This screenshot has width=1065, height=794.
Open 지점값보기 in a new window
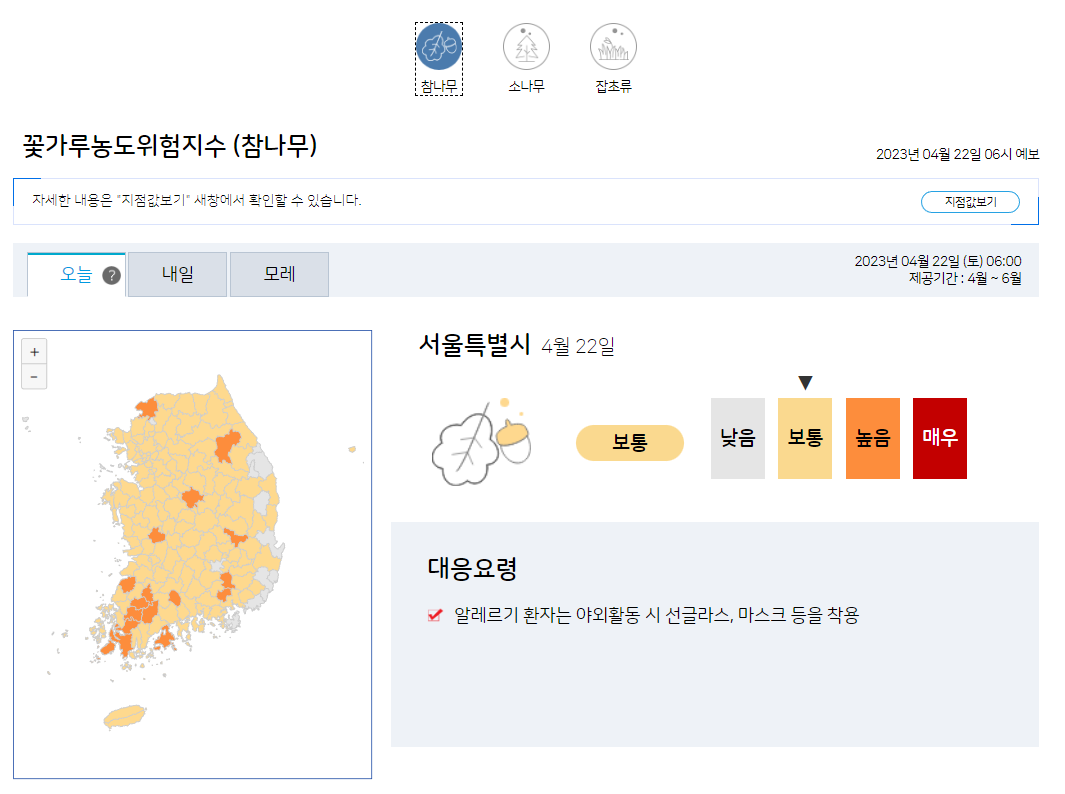pyautogui.click(x=969, y=201)
